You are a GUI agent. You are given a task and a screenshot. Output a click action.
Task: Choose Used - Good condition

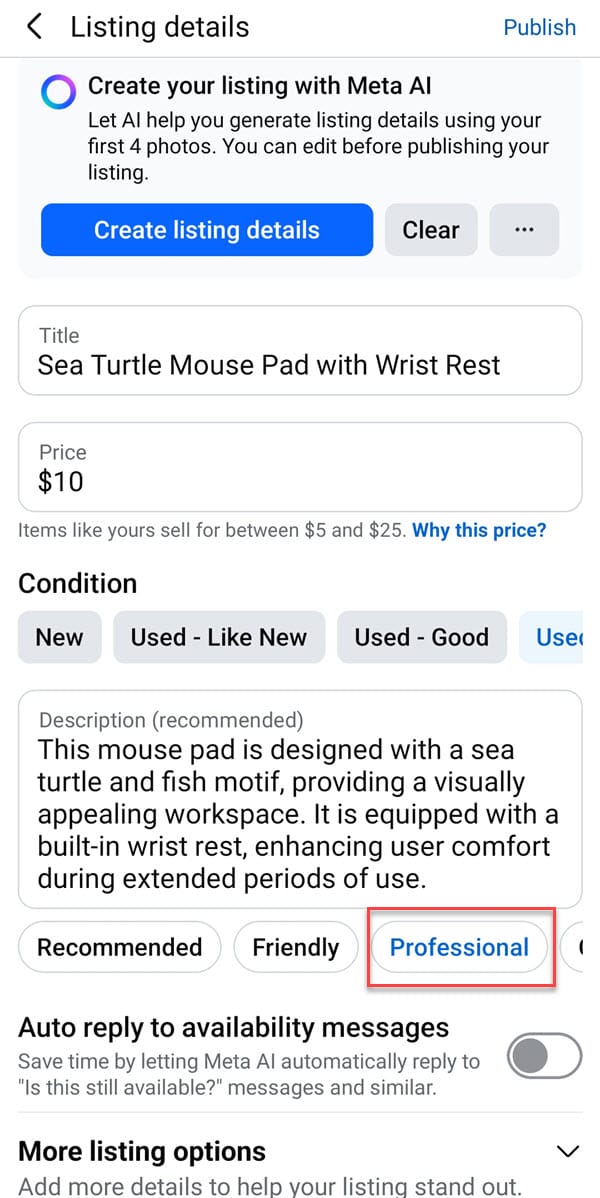[x=421, y=637]
